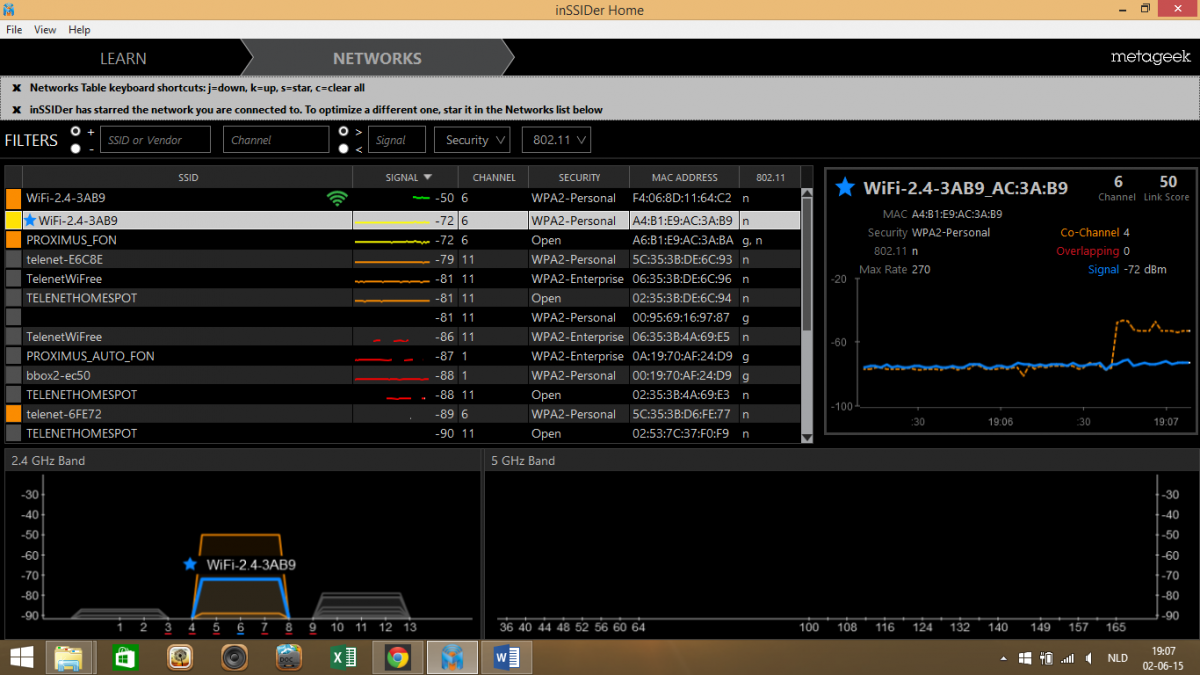Screen dimensions: 1200x675
Task: Click the star in the 2.4 GHz chart
Action: point(190,564)
